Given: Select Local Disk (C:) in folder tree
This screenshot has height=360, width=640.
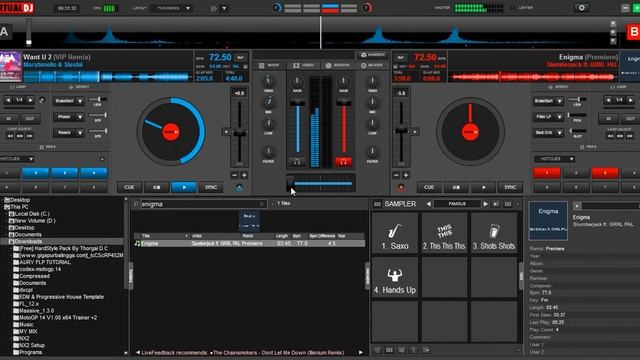Looking at the screenshot, I should (32, 214).
